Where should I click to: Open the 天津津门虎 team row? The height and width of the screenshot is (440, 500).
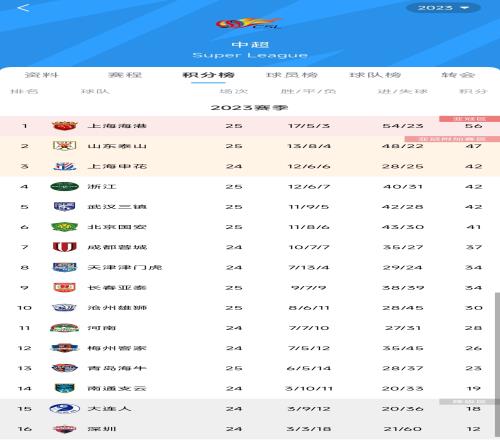pyautogui.click(x=250, y=267)
